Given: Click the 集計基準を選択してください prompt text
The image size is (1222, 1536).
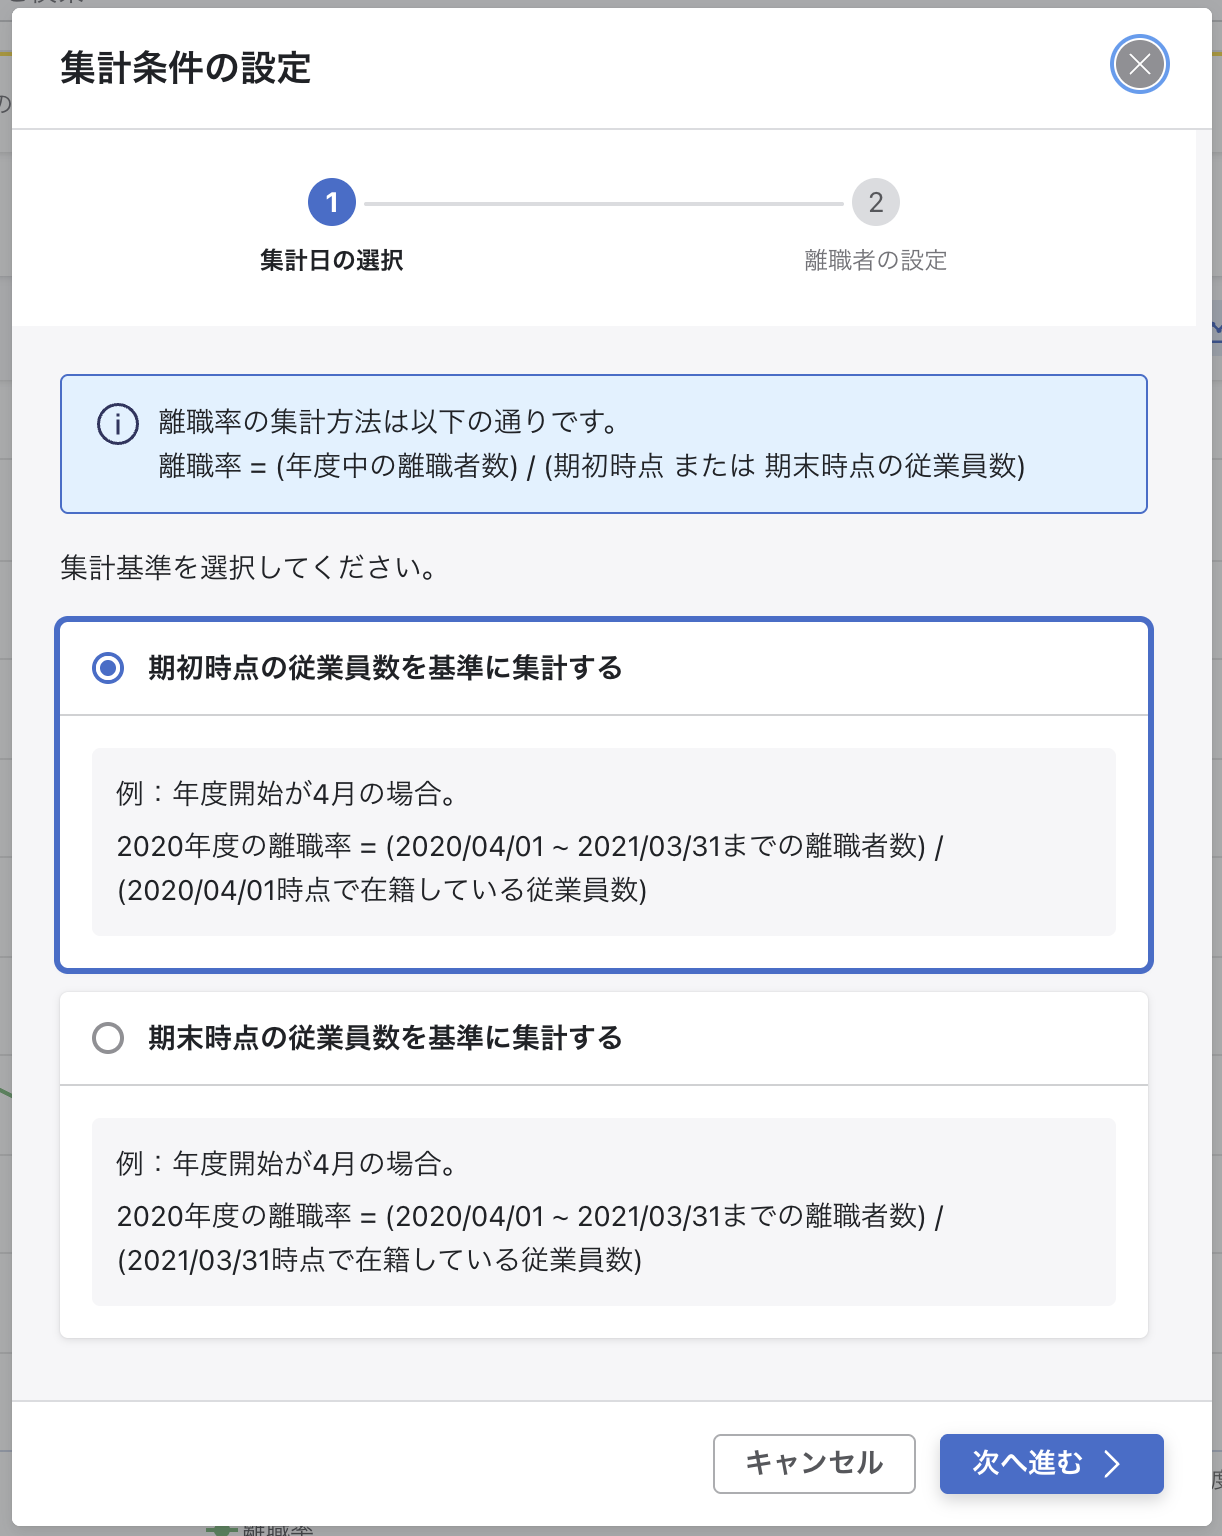Looking at the screenshot, I should [248, 568].
